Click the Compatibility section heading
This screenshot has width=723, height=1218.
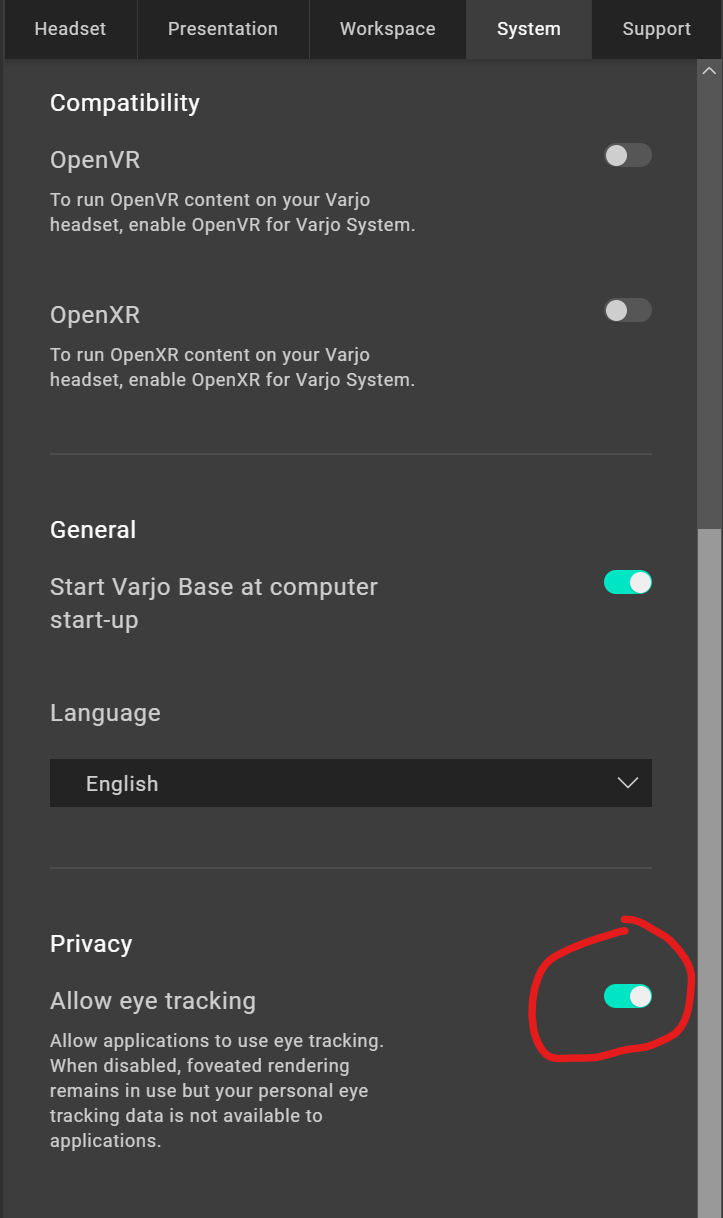(125, 103)
